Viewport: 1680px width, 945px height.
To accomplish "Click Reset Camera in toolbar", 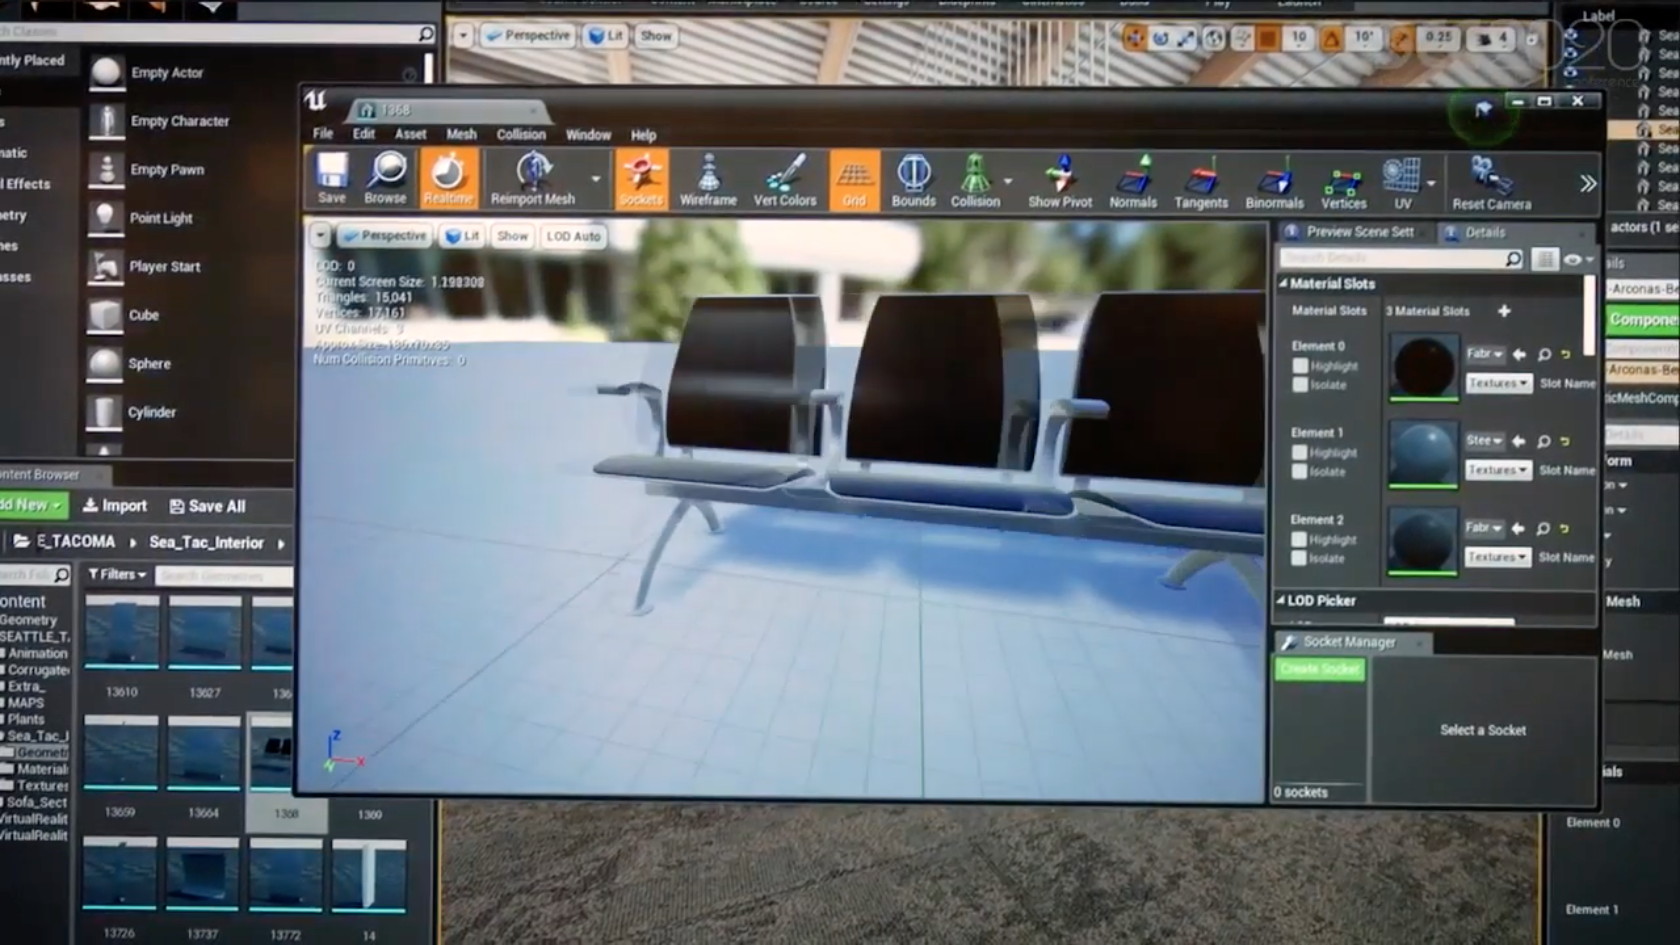I will 1491,185.
